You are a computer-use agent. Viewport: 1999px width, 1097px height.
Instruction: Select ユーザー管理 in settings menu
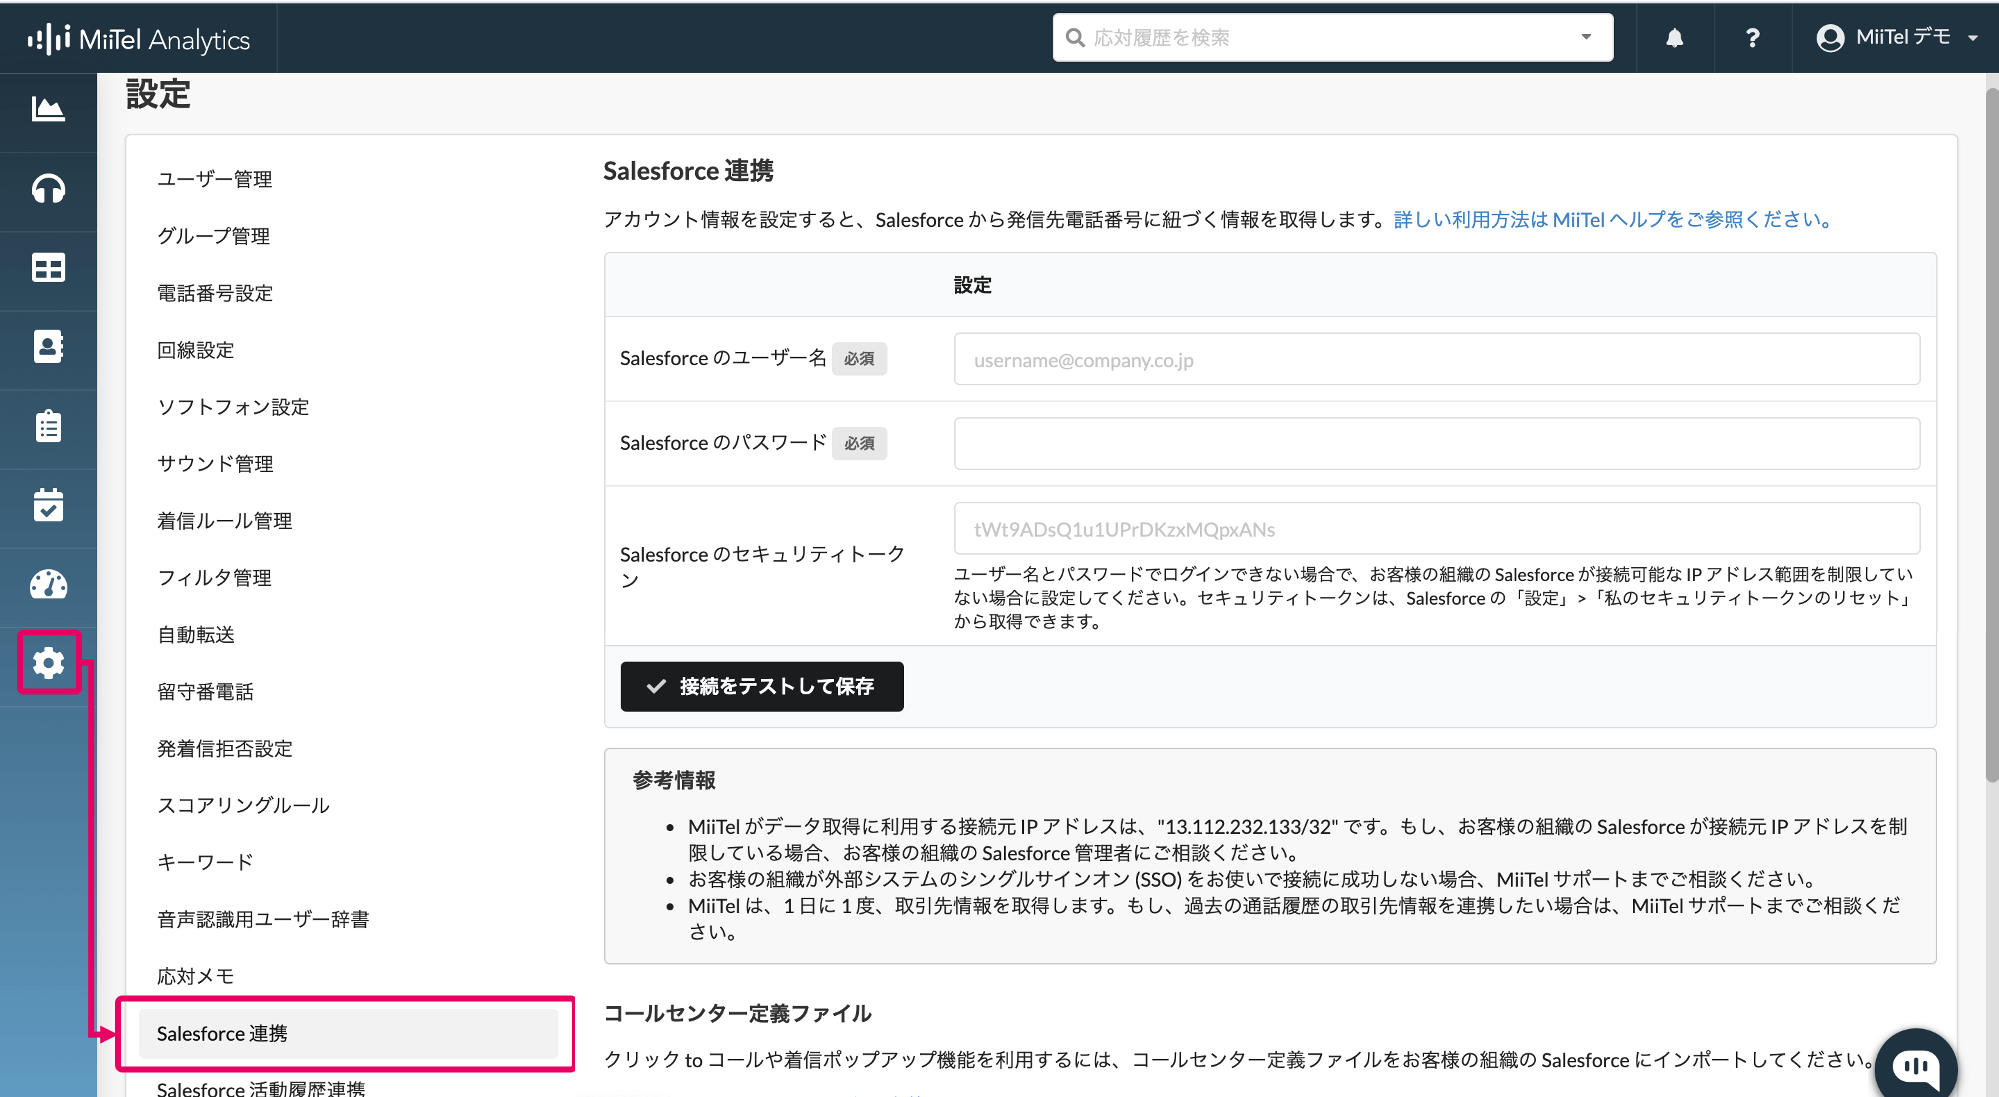coord(215,179)
